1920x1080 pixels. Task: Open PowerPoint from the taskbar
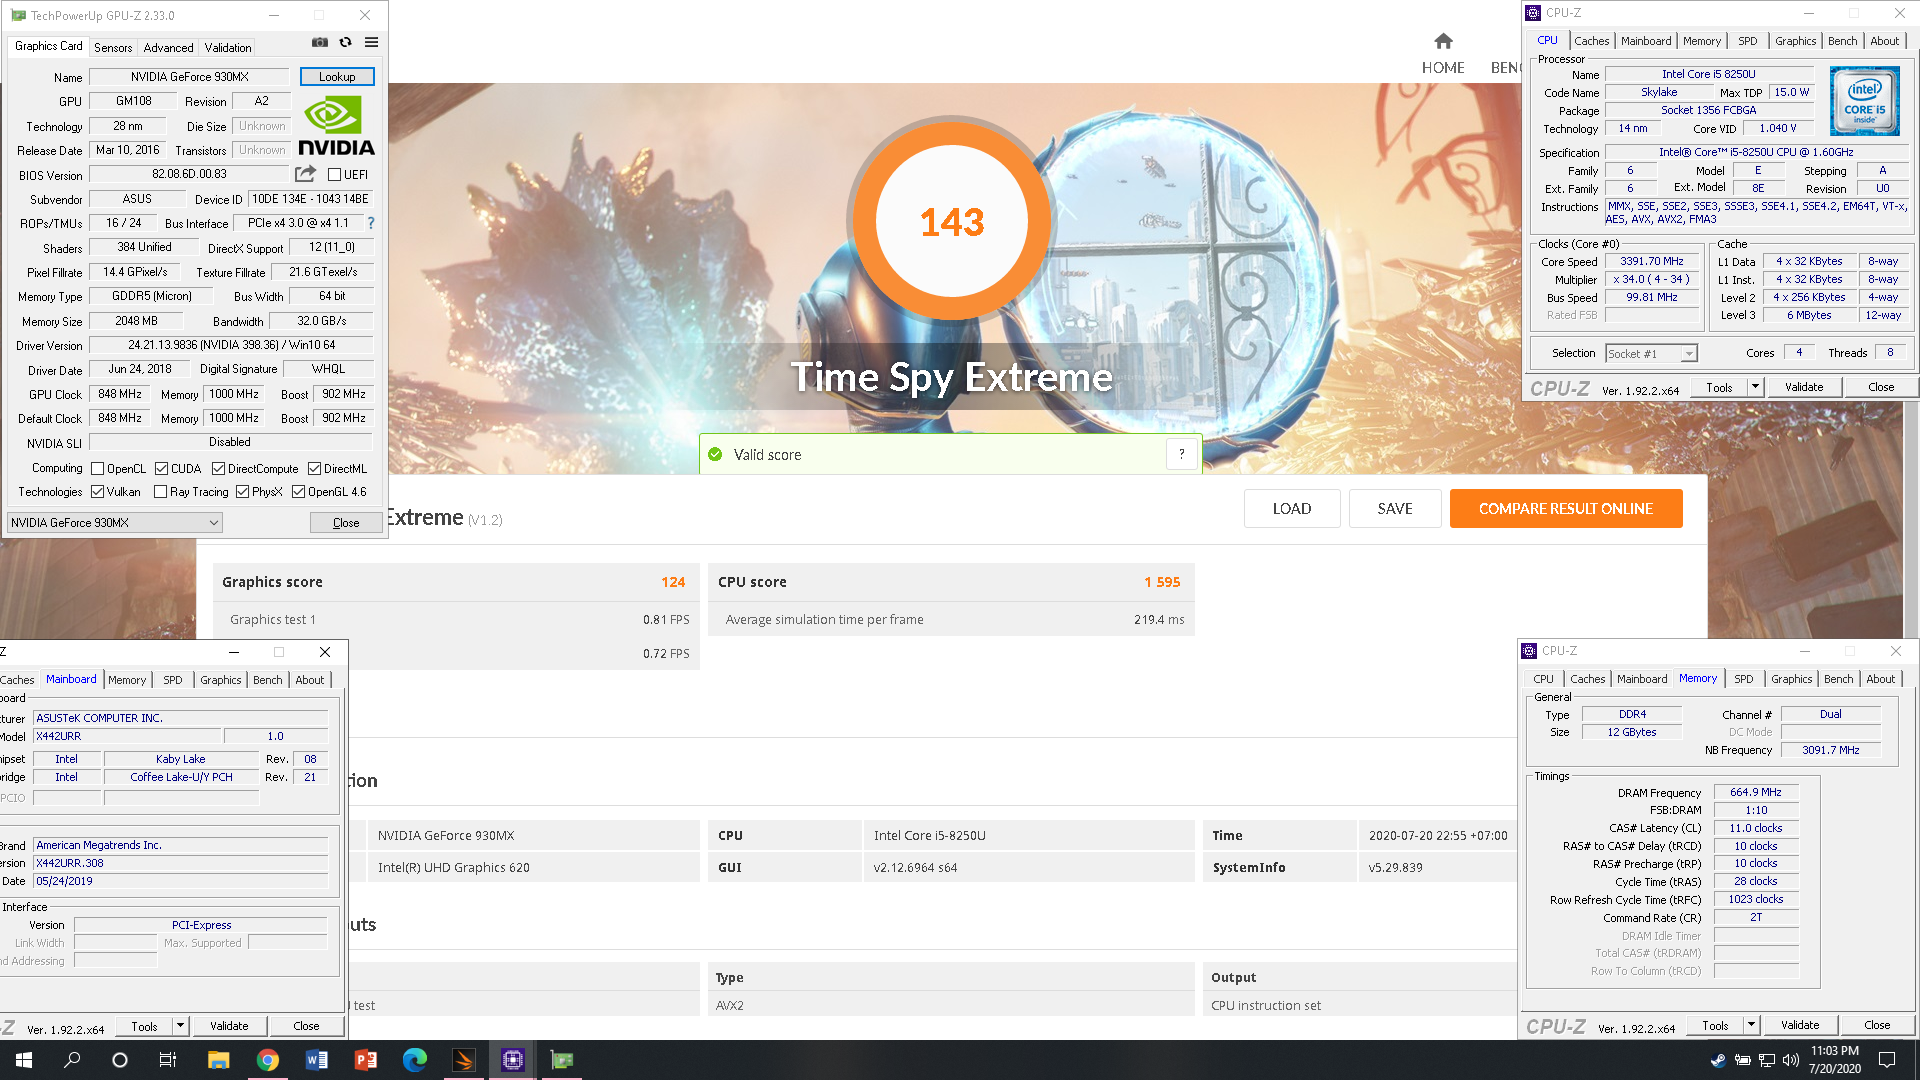pyautogui.click(x=365, y=1060)
